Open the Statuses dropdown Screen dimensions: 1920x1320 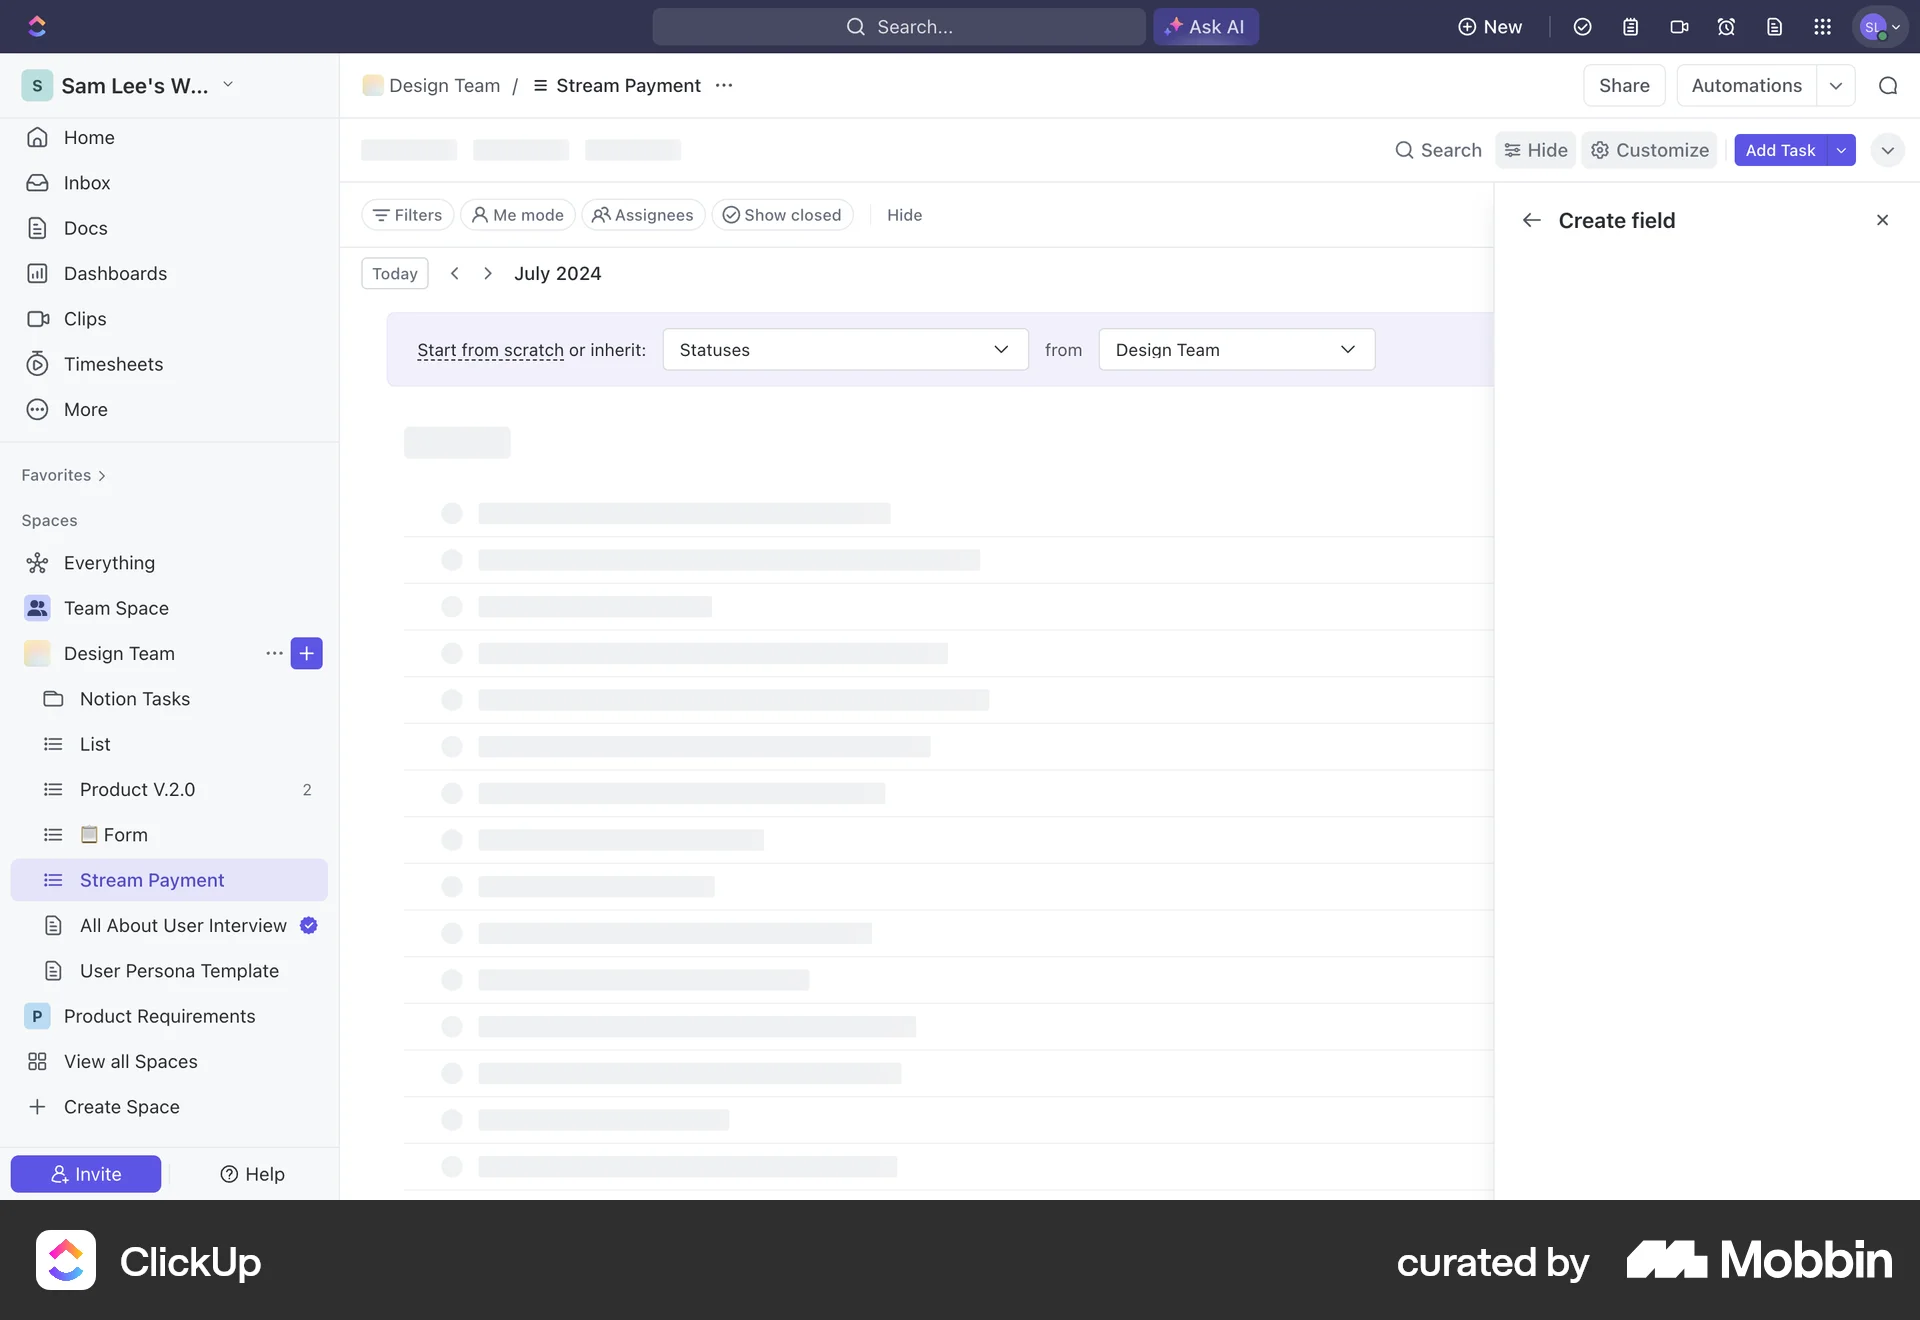pyautogui.click(x=845, y=349)
